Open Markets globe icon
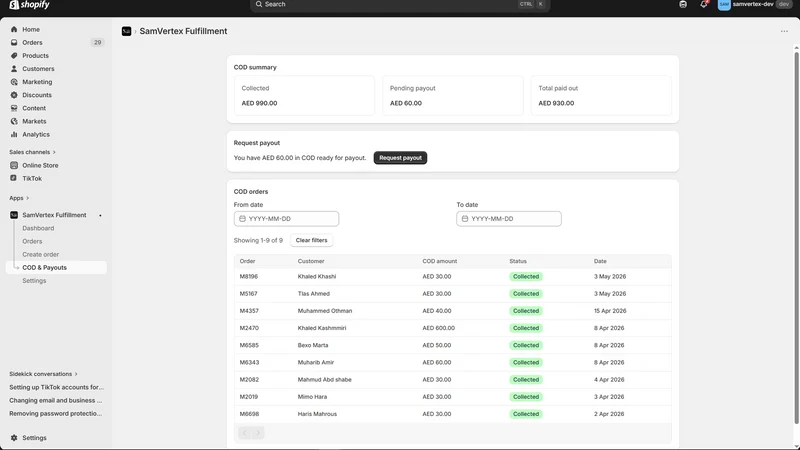 (14, 121)
